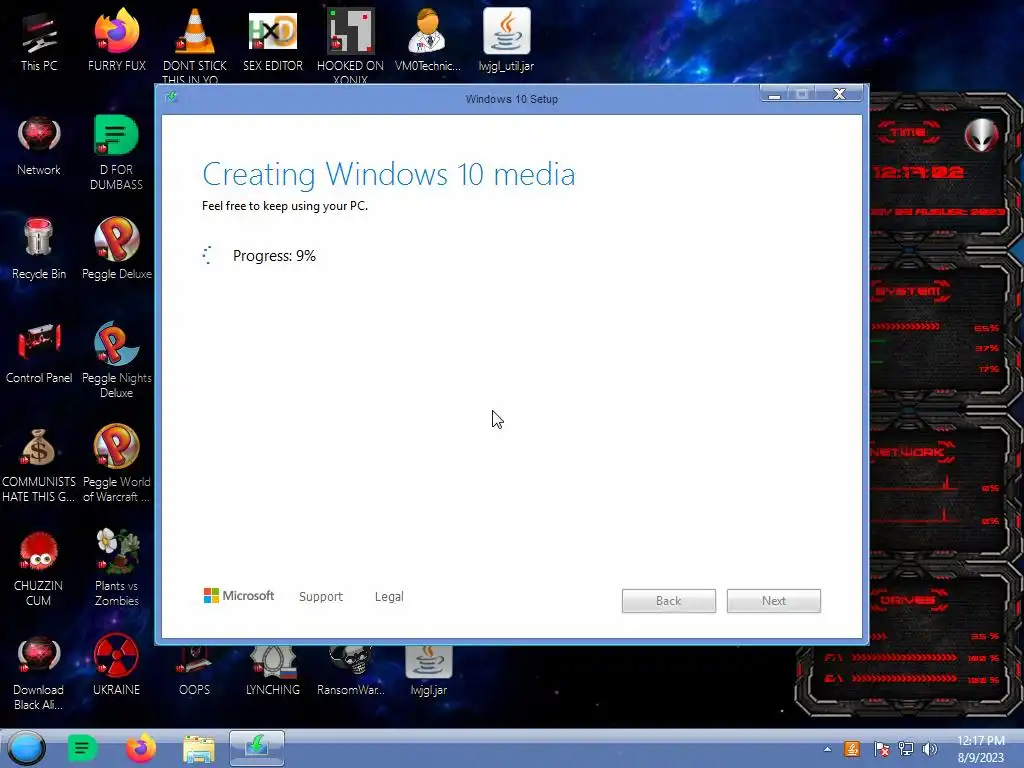Screen dimensions: 1024x768
Task: Launch Plants vs Zombies shortcut
Action: click(116, 568)
